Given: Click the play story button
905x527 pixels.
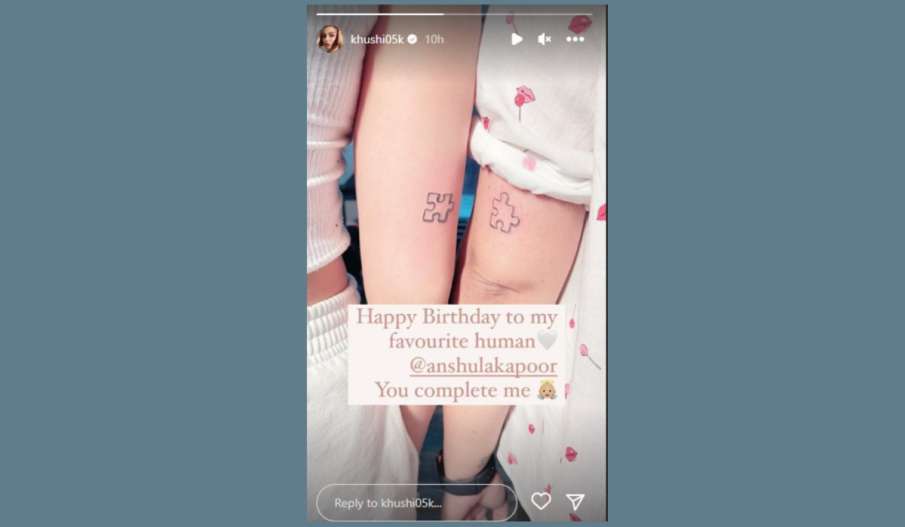Looking at the screenshot, I should (517, 39).
